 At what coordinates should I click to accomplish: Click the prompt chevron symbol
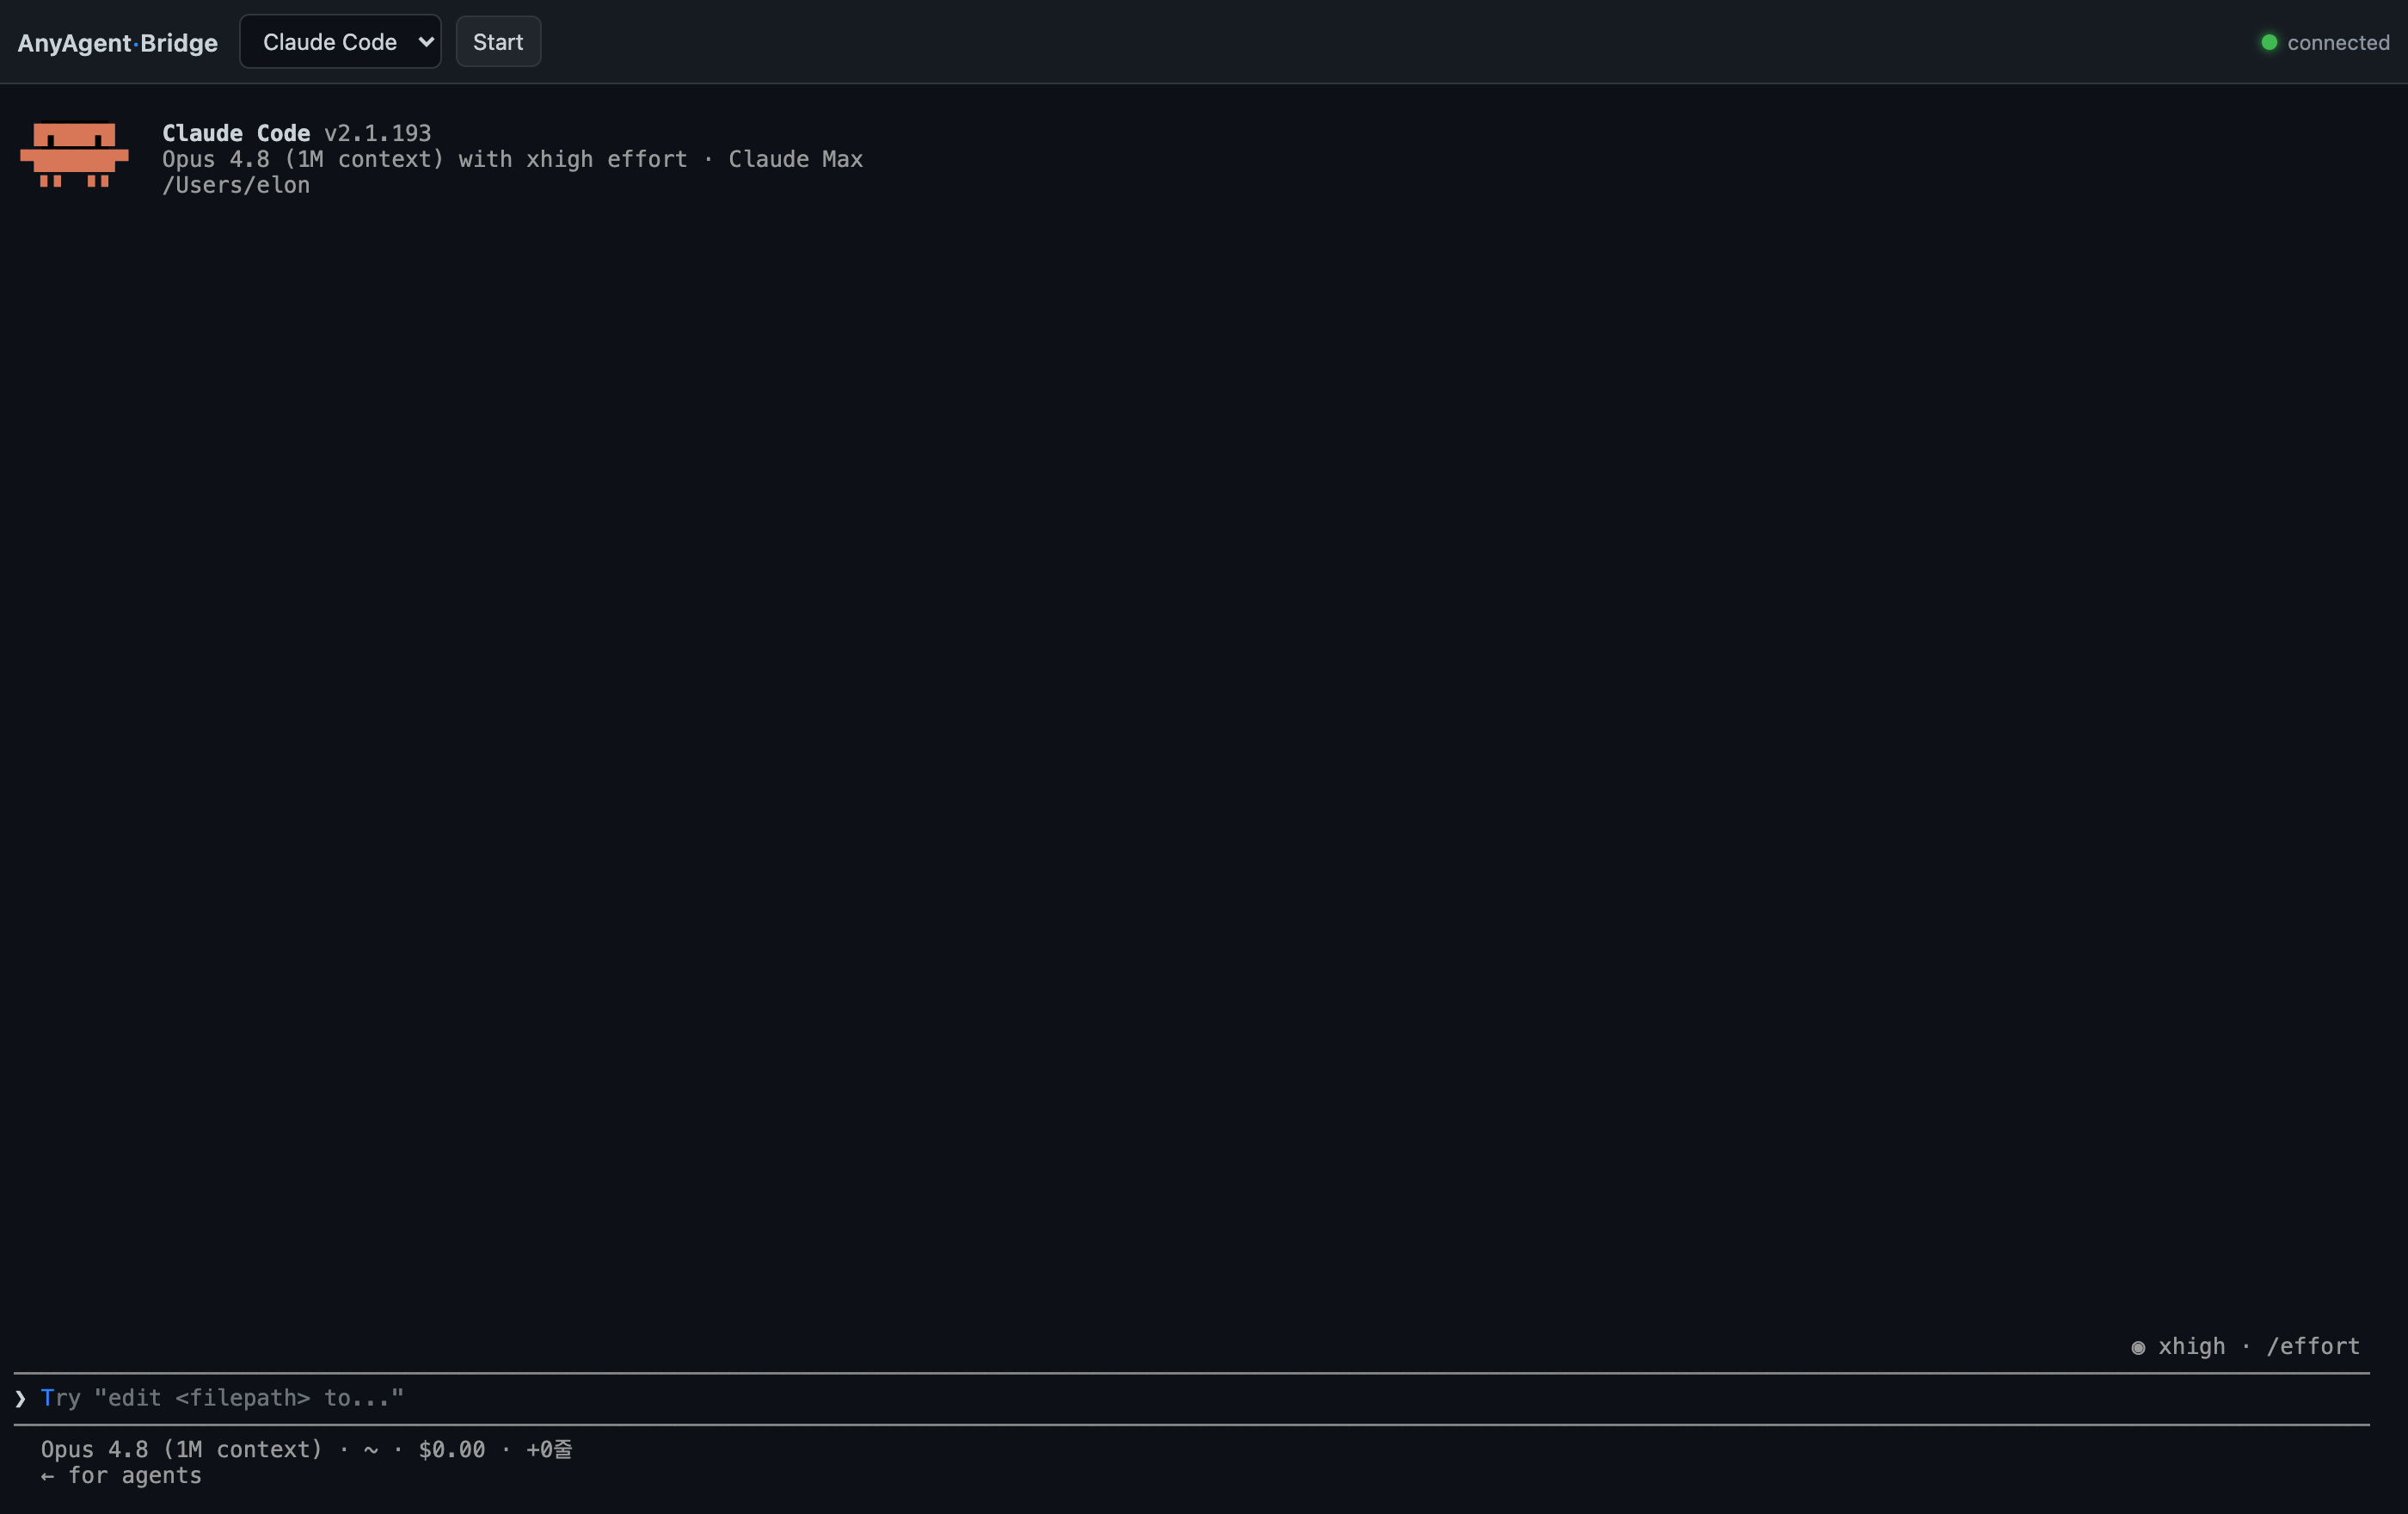point(20,1398)
